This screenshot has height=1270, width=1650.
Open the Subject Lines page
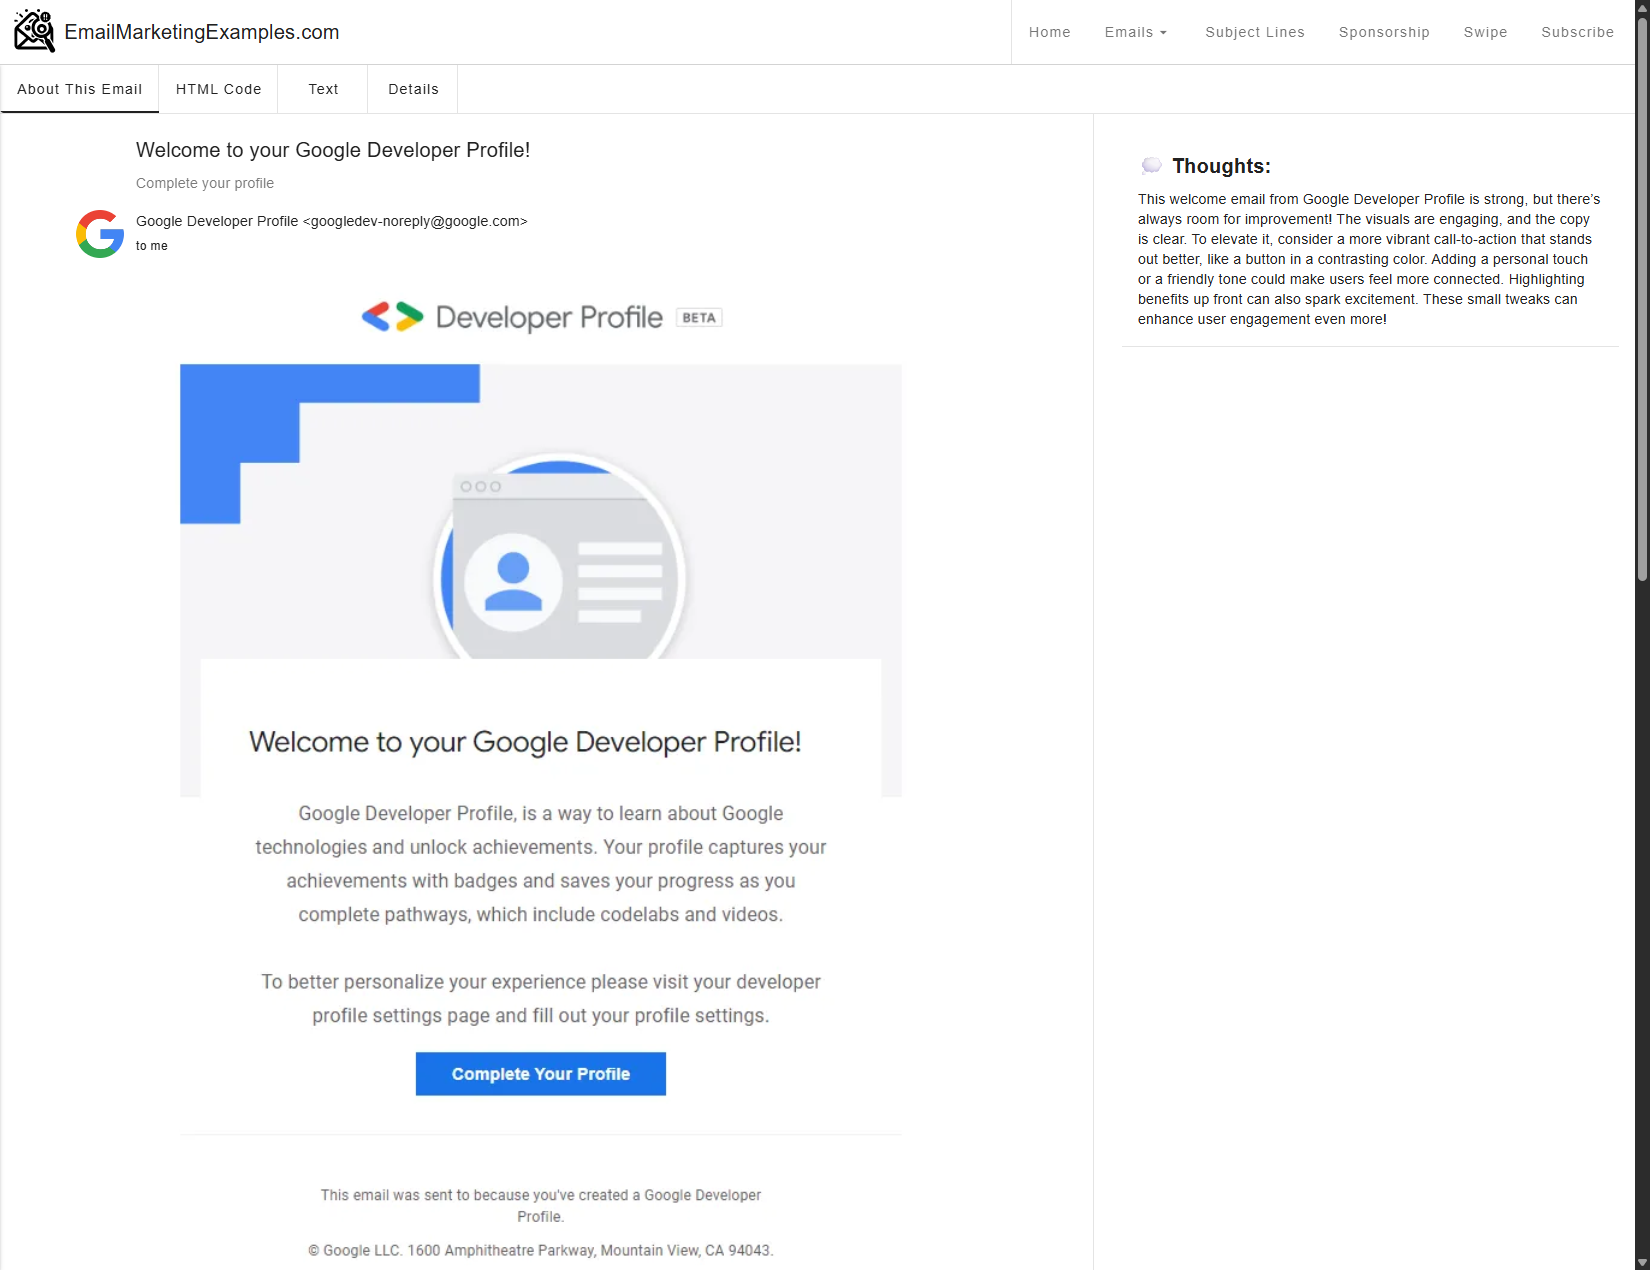tap(1255, 32)
